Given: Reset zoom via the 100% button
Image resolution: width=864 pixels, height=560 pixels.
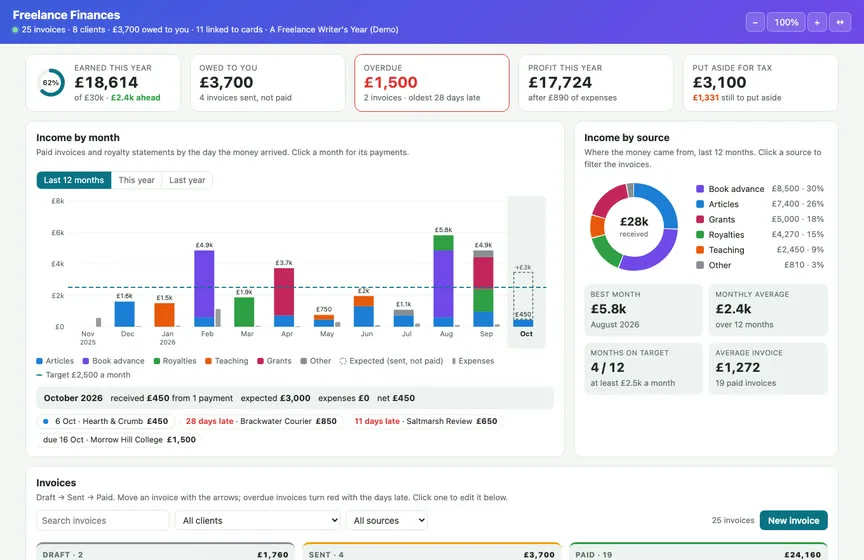Looking at the screenshot, I should tap(786, 23).
